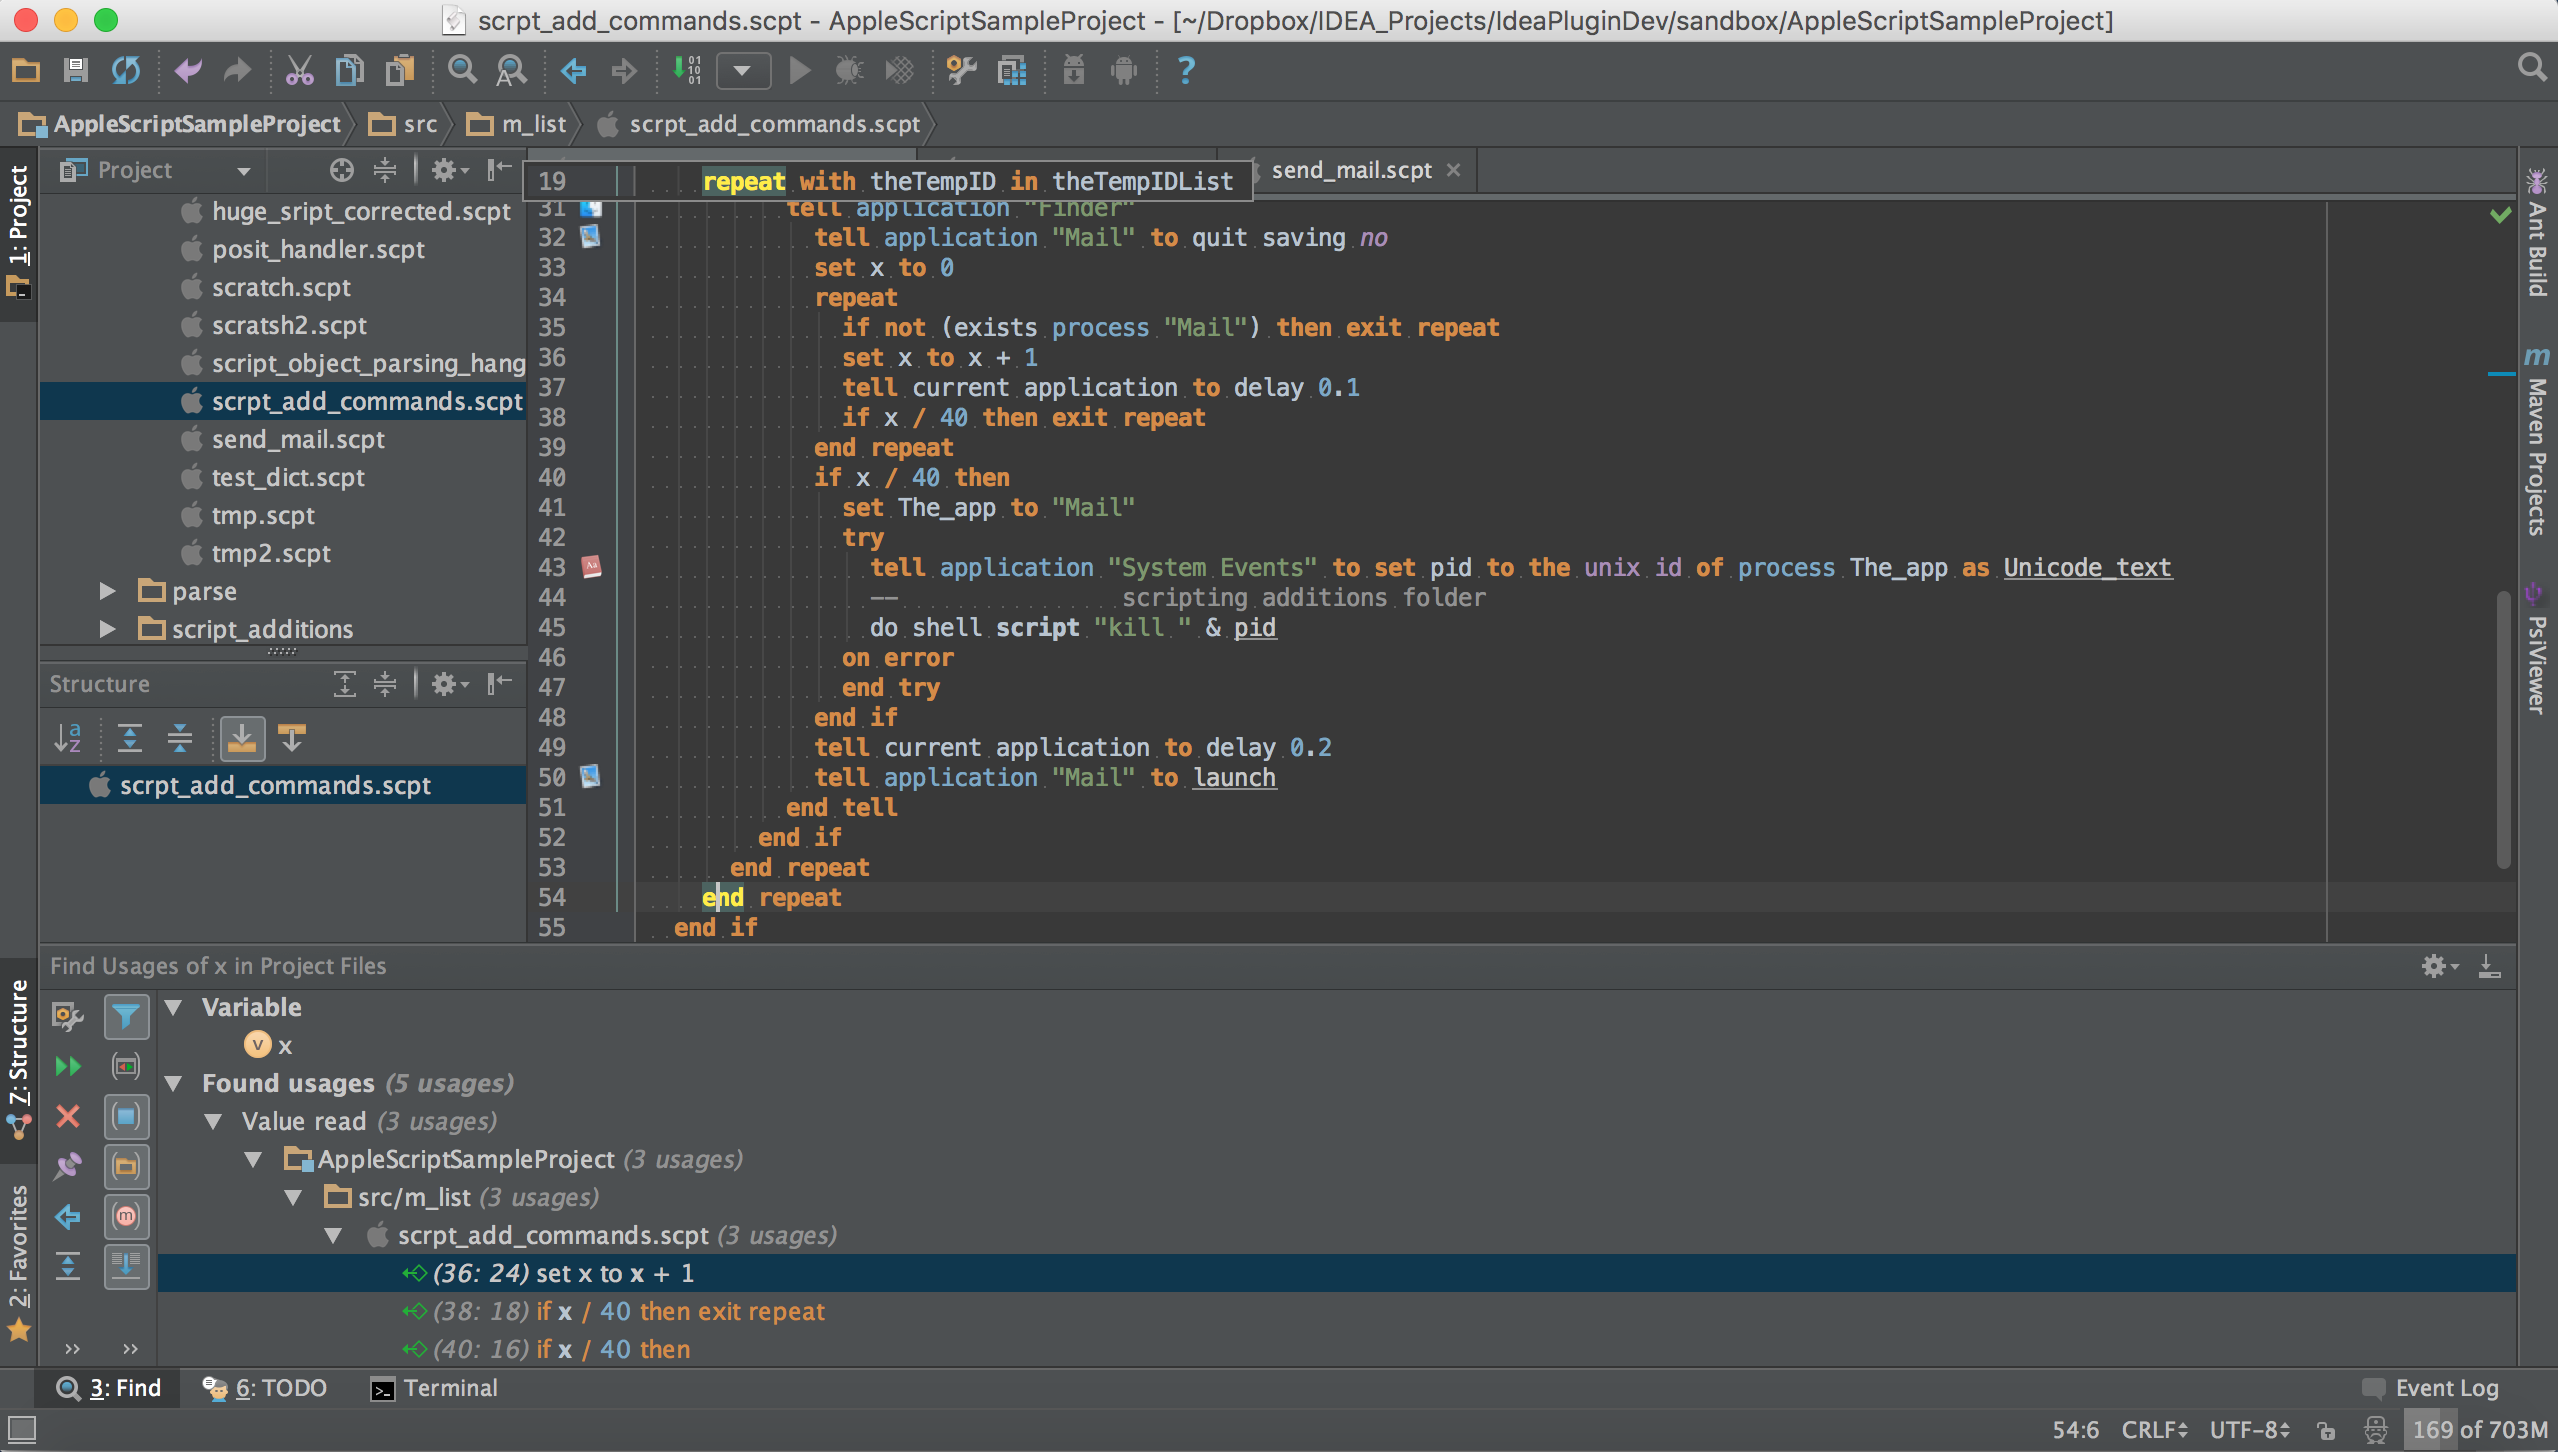The width and height of the screenshot is (2558, 1452).
Task: Toggle the usage filter funnel button
Action: [x=126, y=1017]
